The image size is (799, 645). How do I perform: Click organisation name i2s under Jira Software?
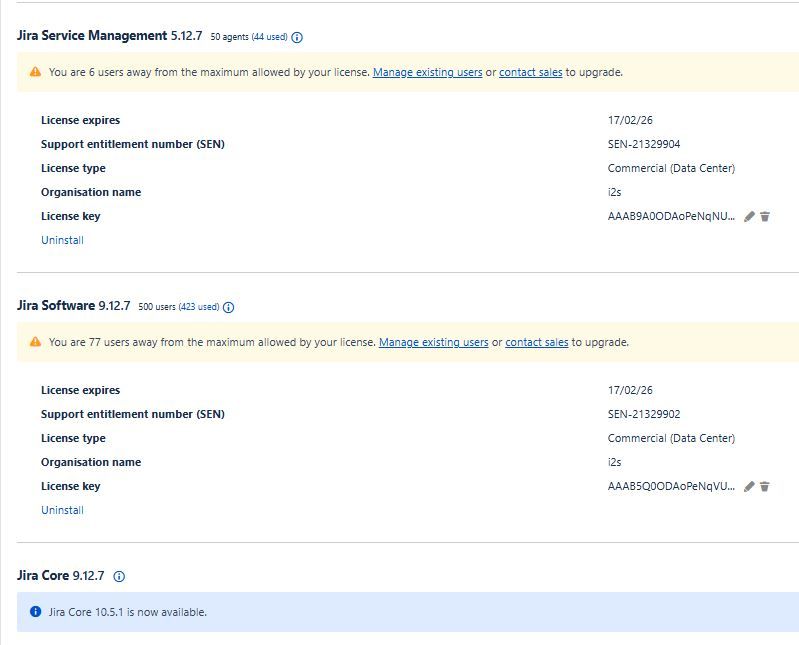614,462
